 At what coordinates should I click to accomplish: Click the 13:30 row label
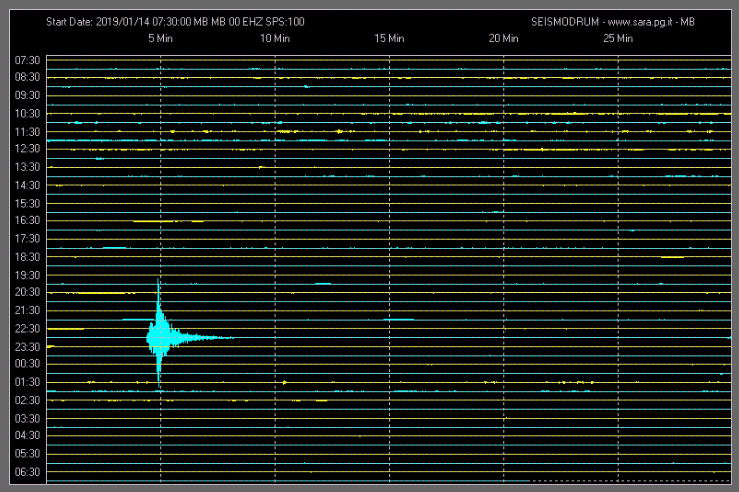27,167
